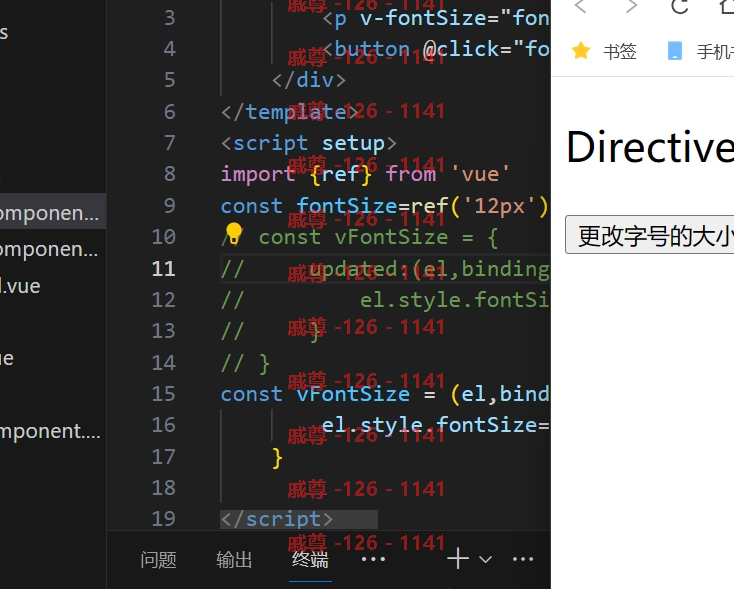The image size is (734, 589).
Task: Click the lightbulb quick-fix icon on line 10
Action: [234, 233]
